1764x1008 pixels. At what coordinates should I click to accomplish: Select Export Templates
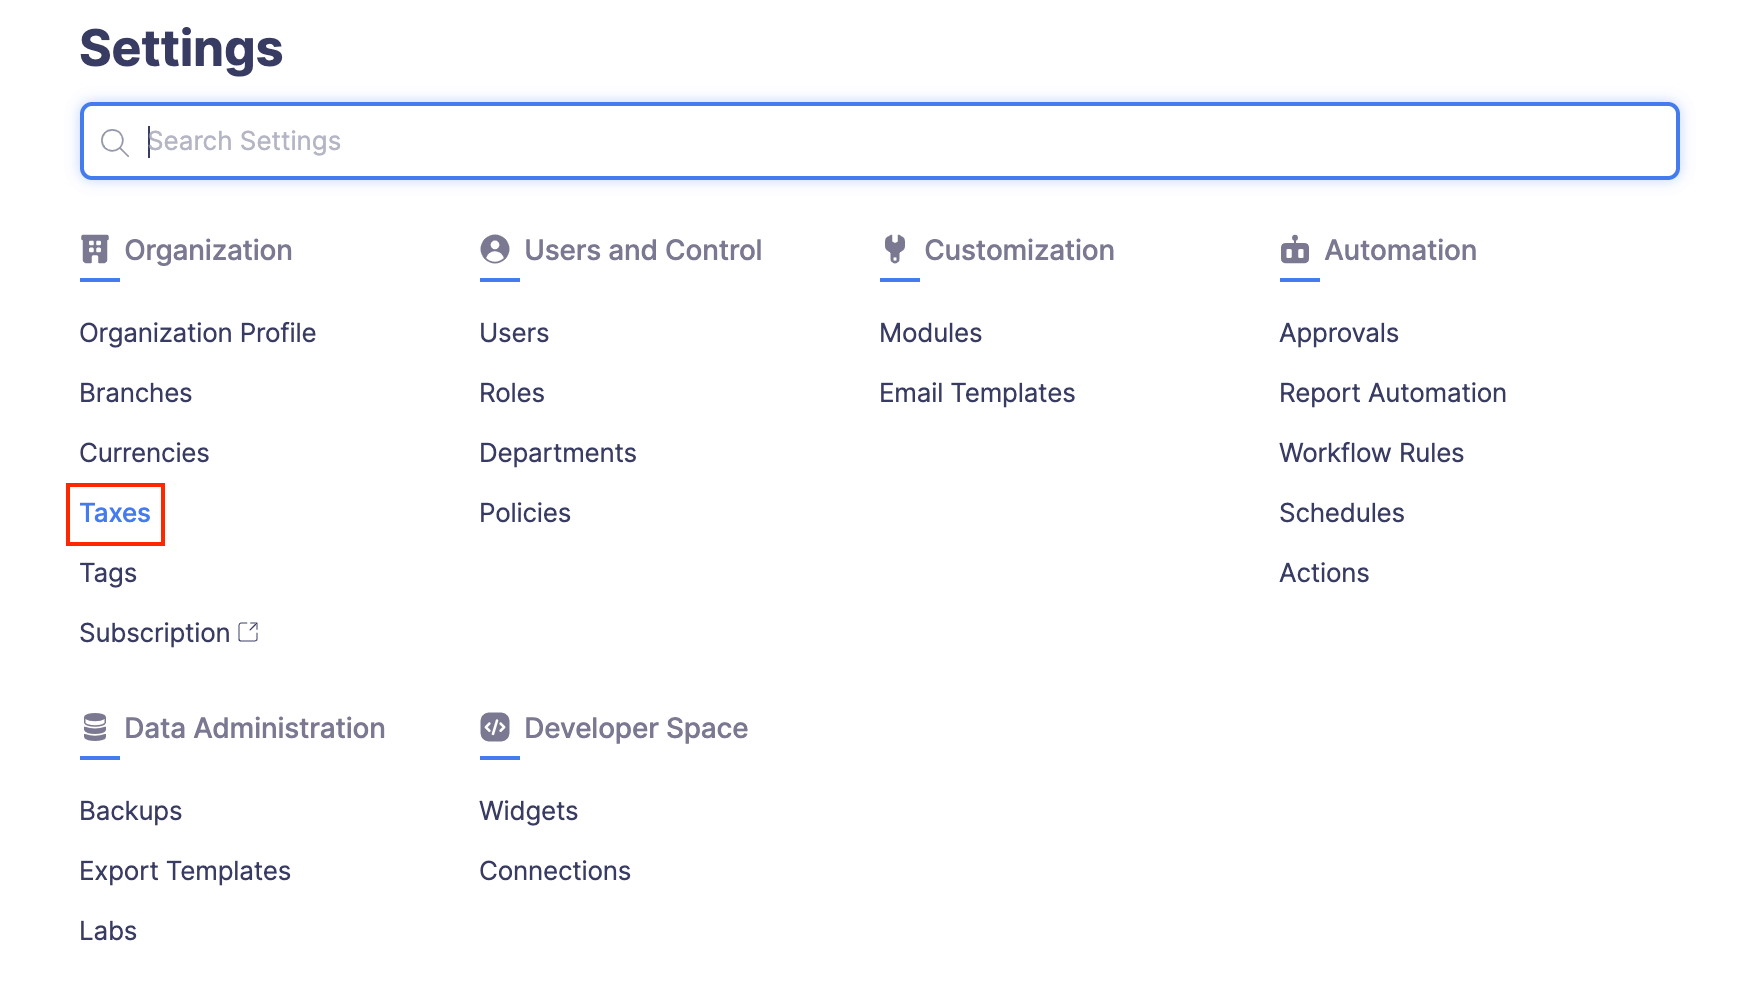coord(185,871)
